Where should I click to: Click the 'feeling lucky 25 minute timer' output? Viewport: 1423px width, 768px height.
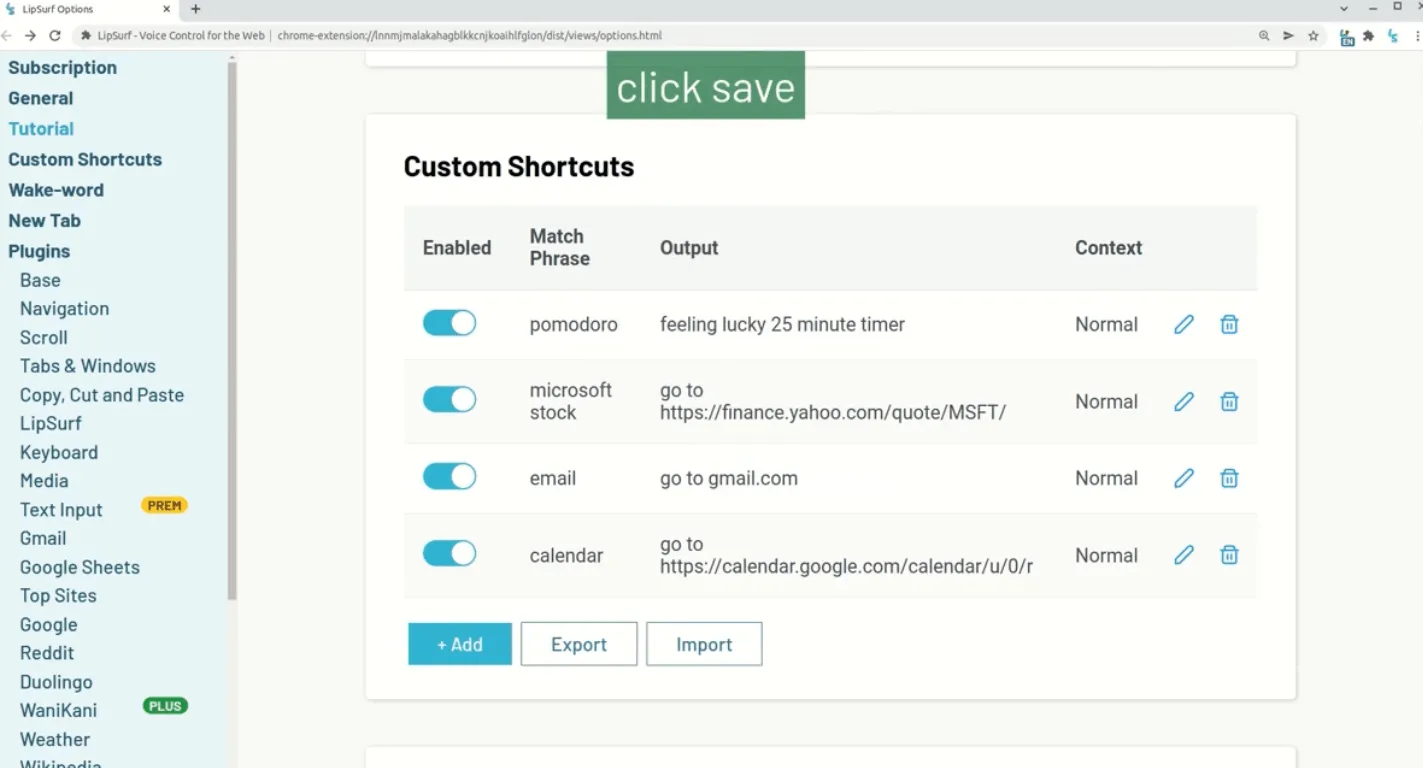tap(782, 324)
